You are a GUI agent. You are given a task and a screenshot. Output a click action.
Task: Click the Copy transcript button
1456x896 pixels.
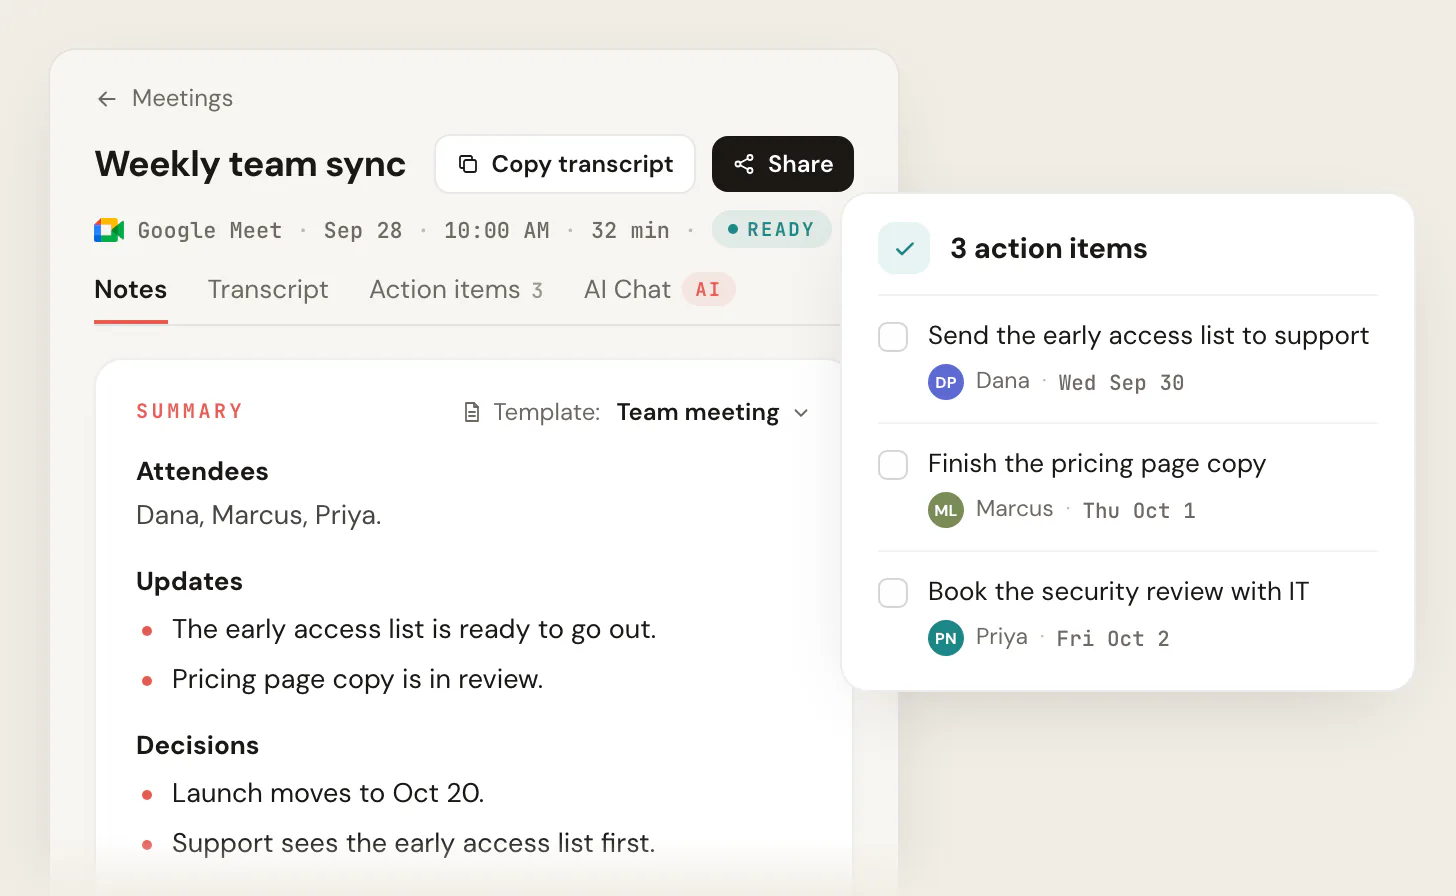[x=565, y=164]
